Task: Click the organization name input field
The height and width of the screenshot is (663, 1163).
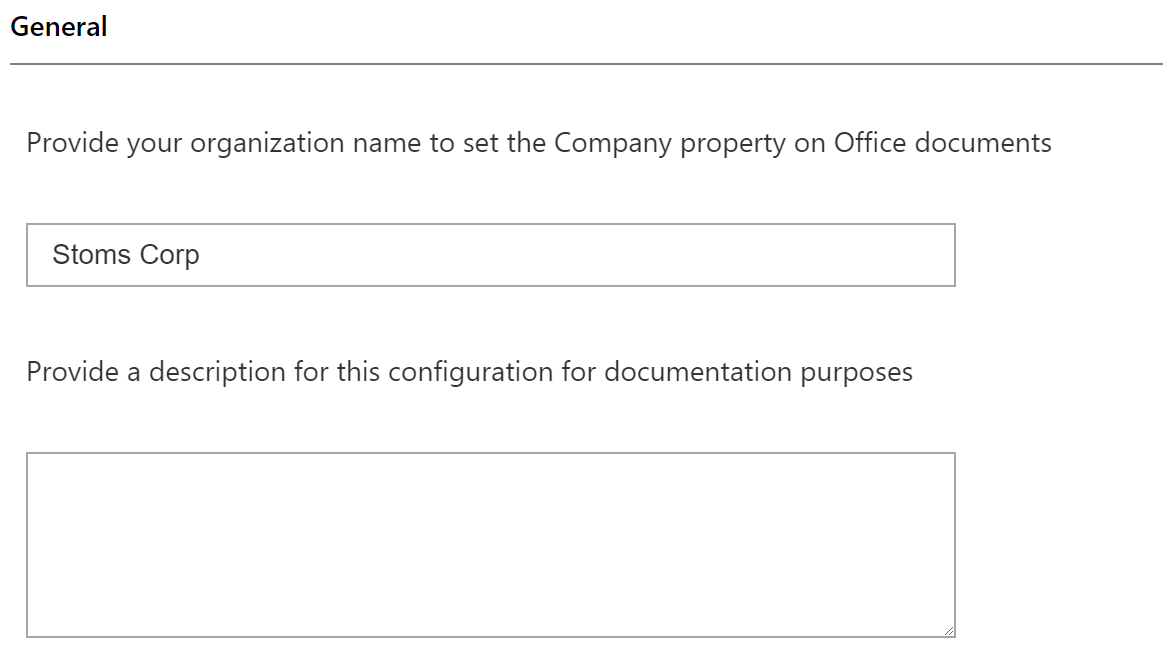Action: coord(490,255)
